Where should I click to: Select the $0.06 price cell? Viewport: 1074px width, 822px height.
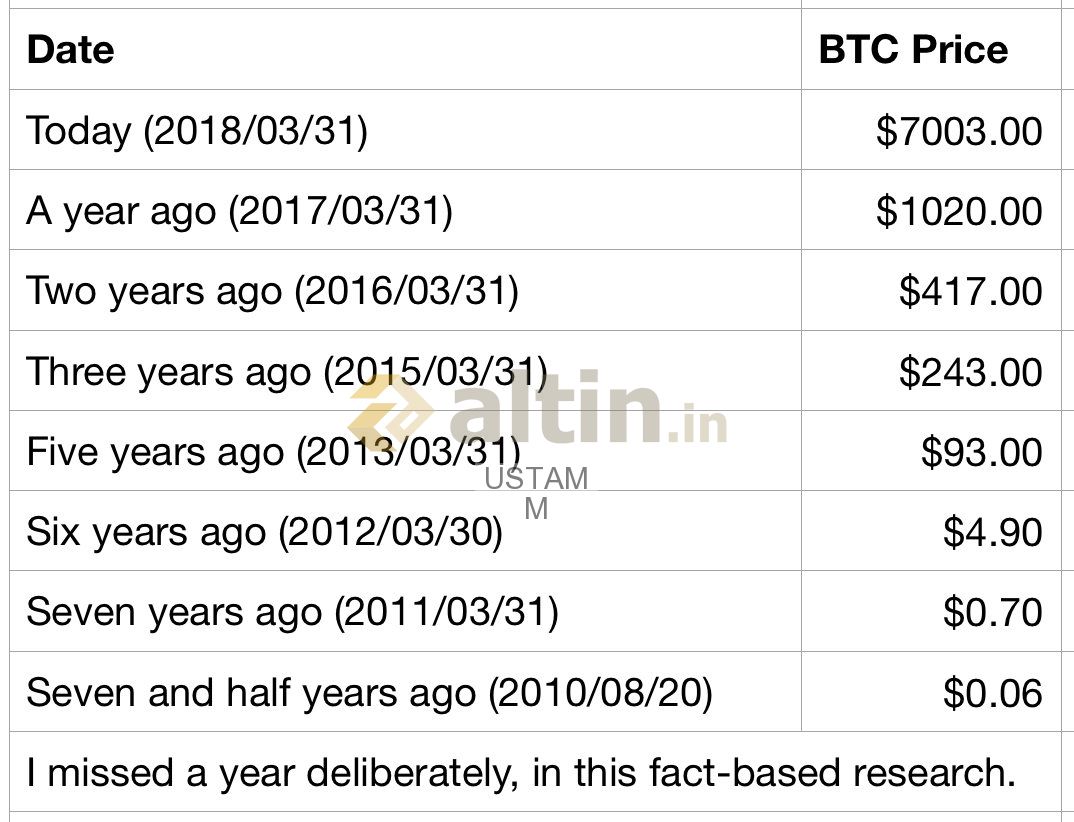point(931,692)
